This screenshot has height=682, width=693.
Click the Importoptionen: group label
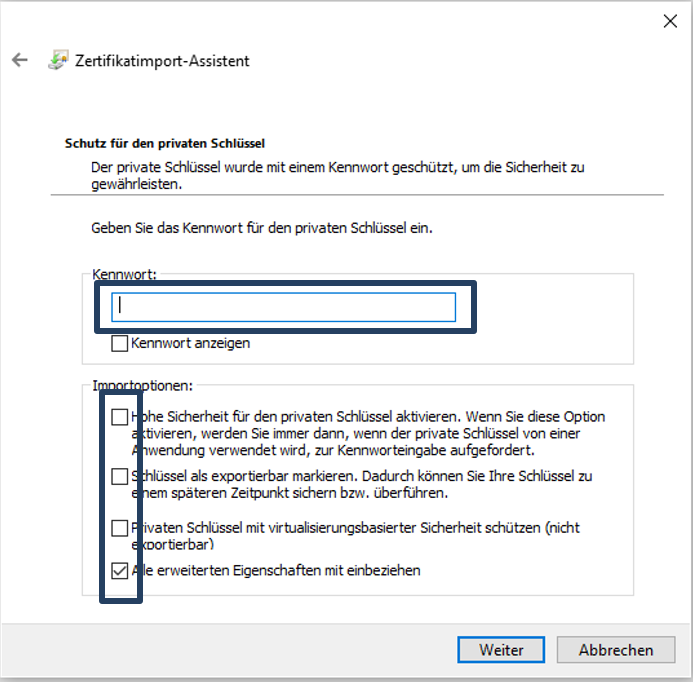click(142, 385)
